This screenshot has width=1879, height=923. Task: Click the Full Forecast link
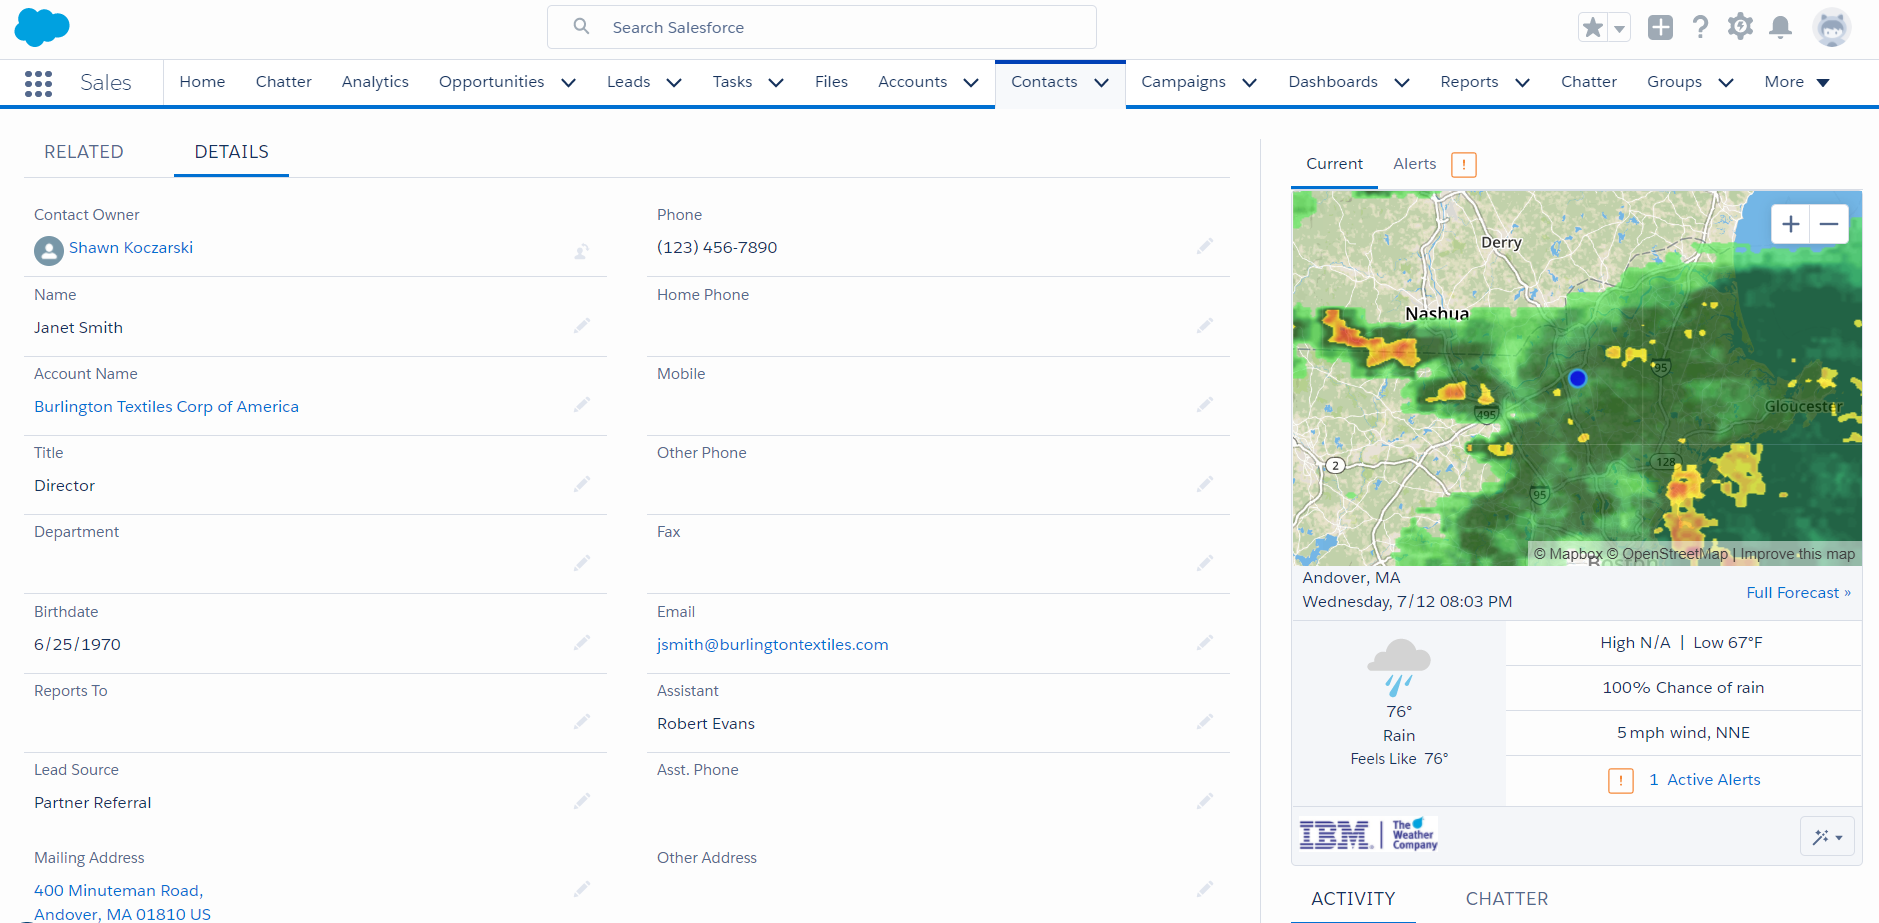(1797, 593)
